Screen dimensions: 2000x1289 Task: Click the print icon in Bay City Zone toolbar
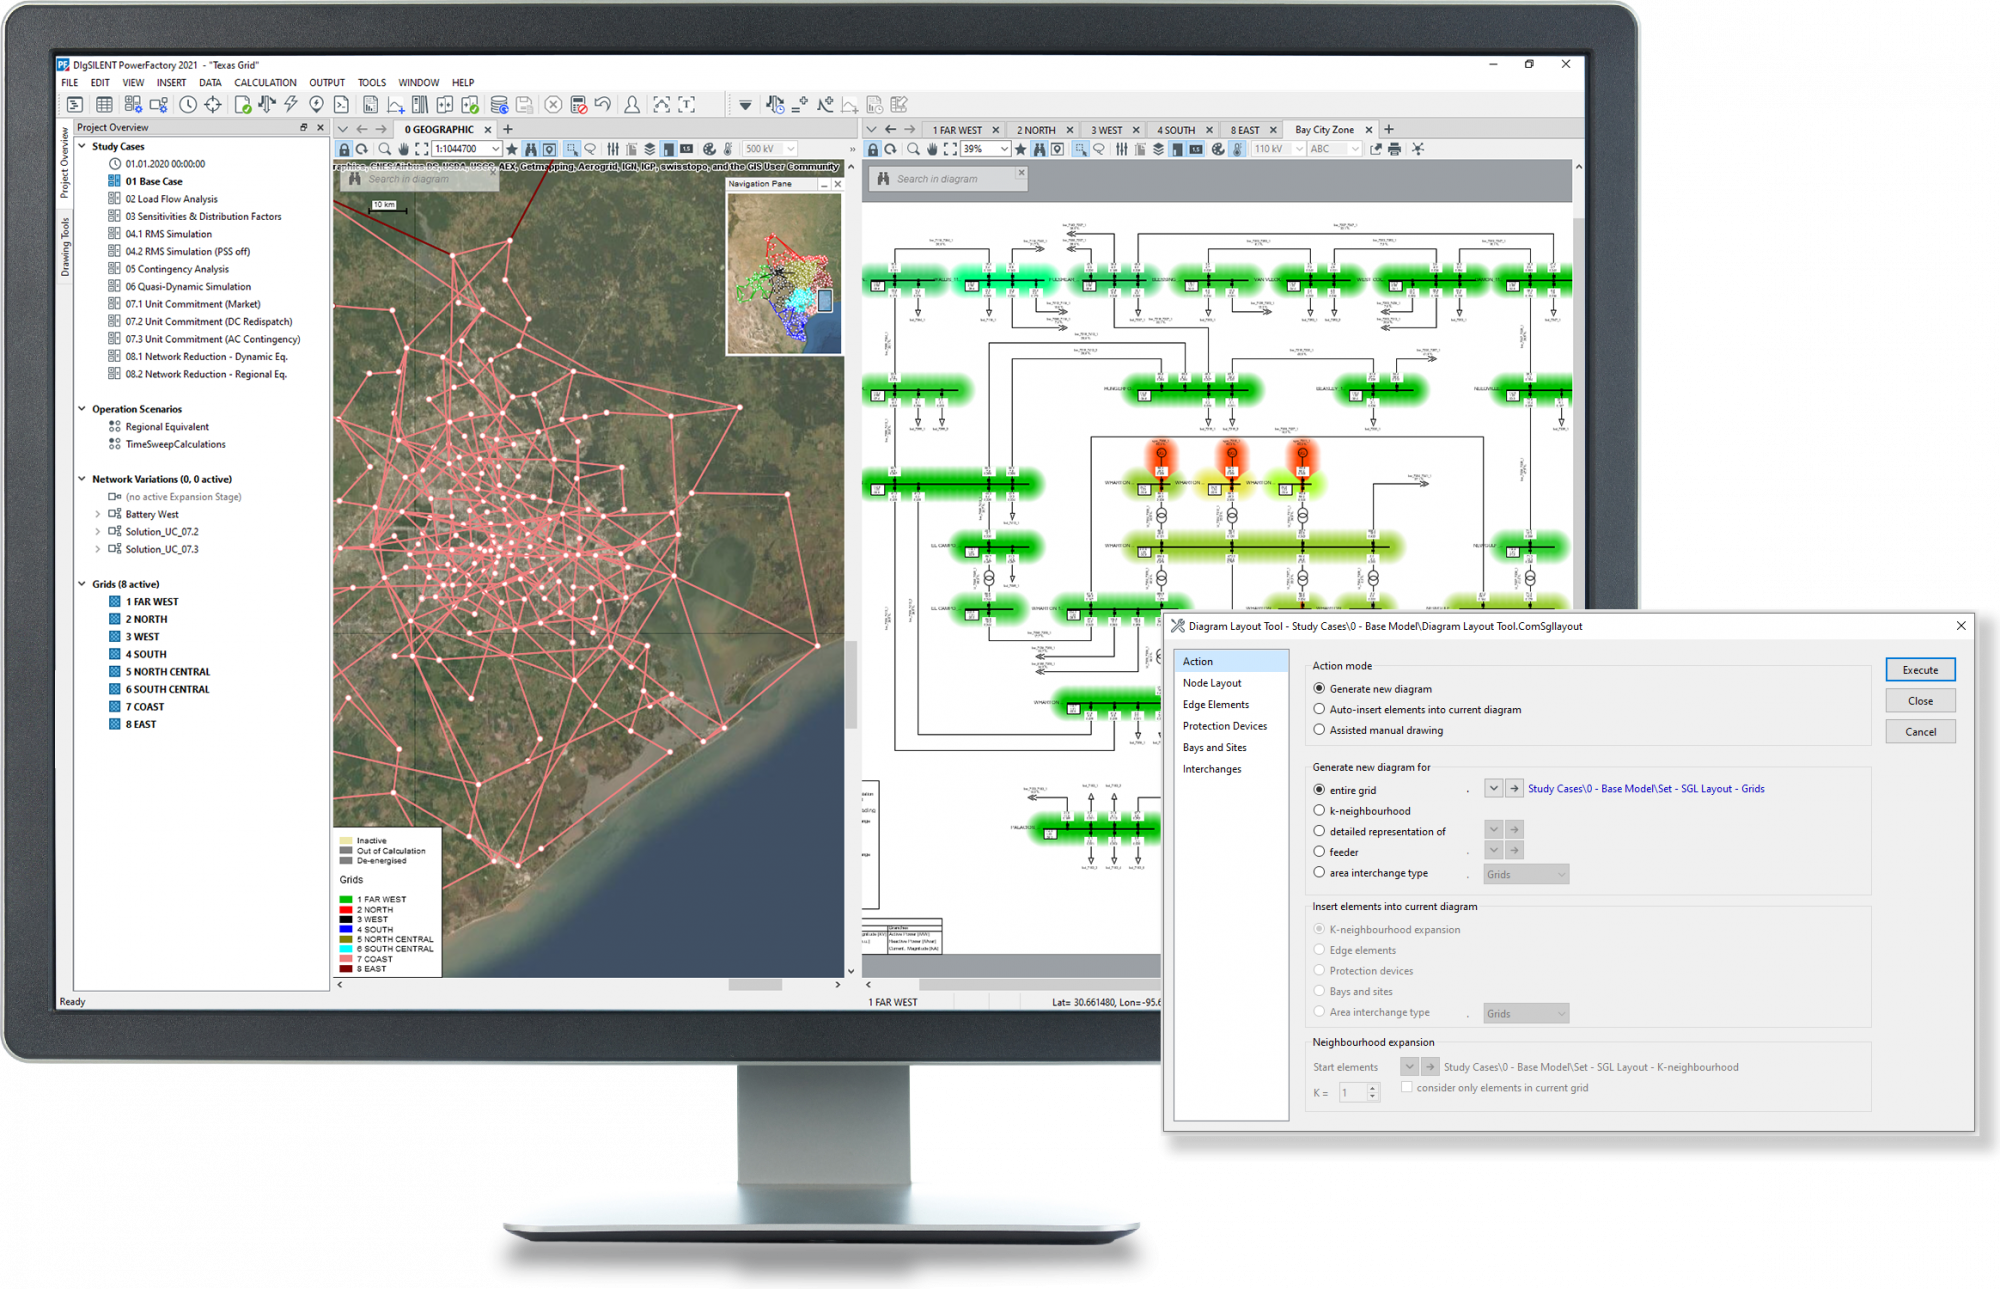tap(1394, 149)
